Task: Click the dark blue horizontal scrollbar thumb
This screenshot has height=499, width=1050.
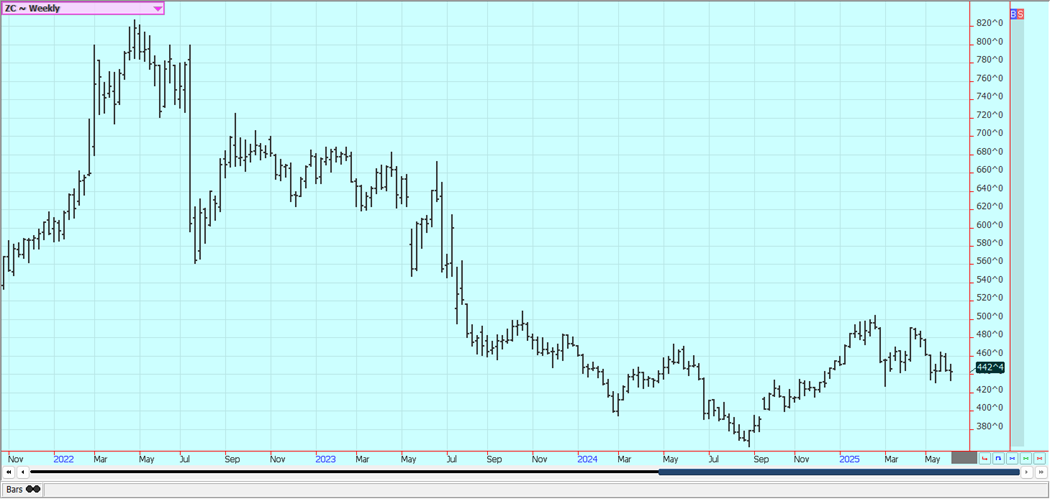Action: pyautogui.click(x=838, y=472)
